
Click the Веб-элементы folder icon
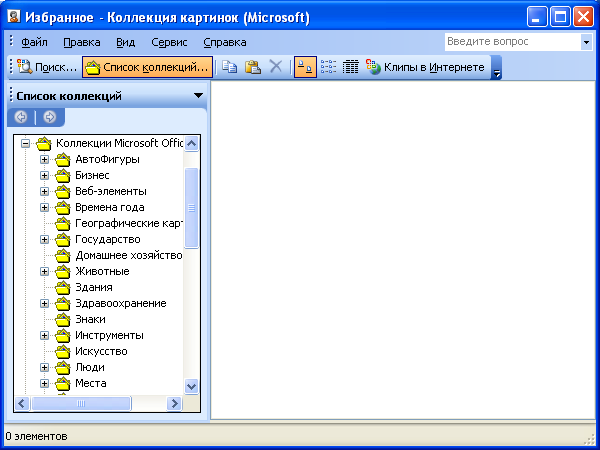63,192
